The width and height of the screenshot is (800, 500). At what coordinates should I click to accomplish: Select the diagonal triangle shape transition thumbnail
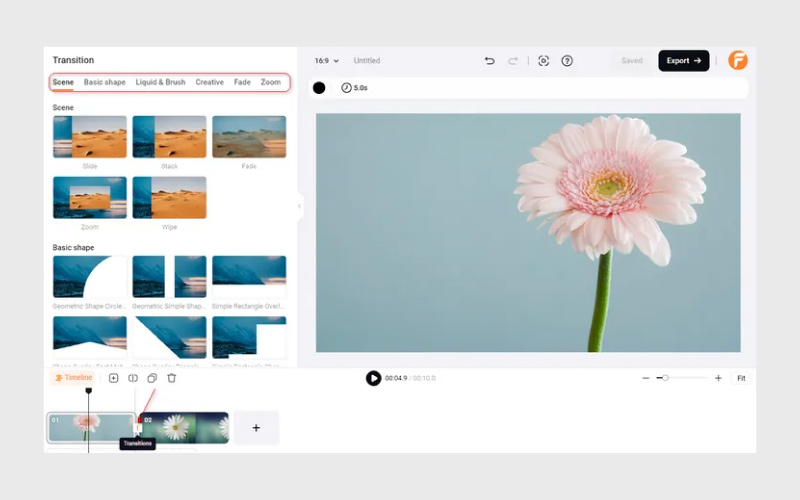169,337
